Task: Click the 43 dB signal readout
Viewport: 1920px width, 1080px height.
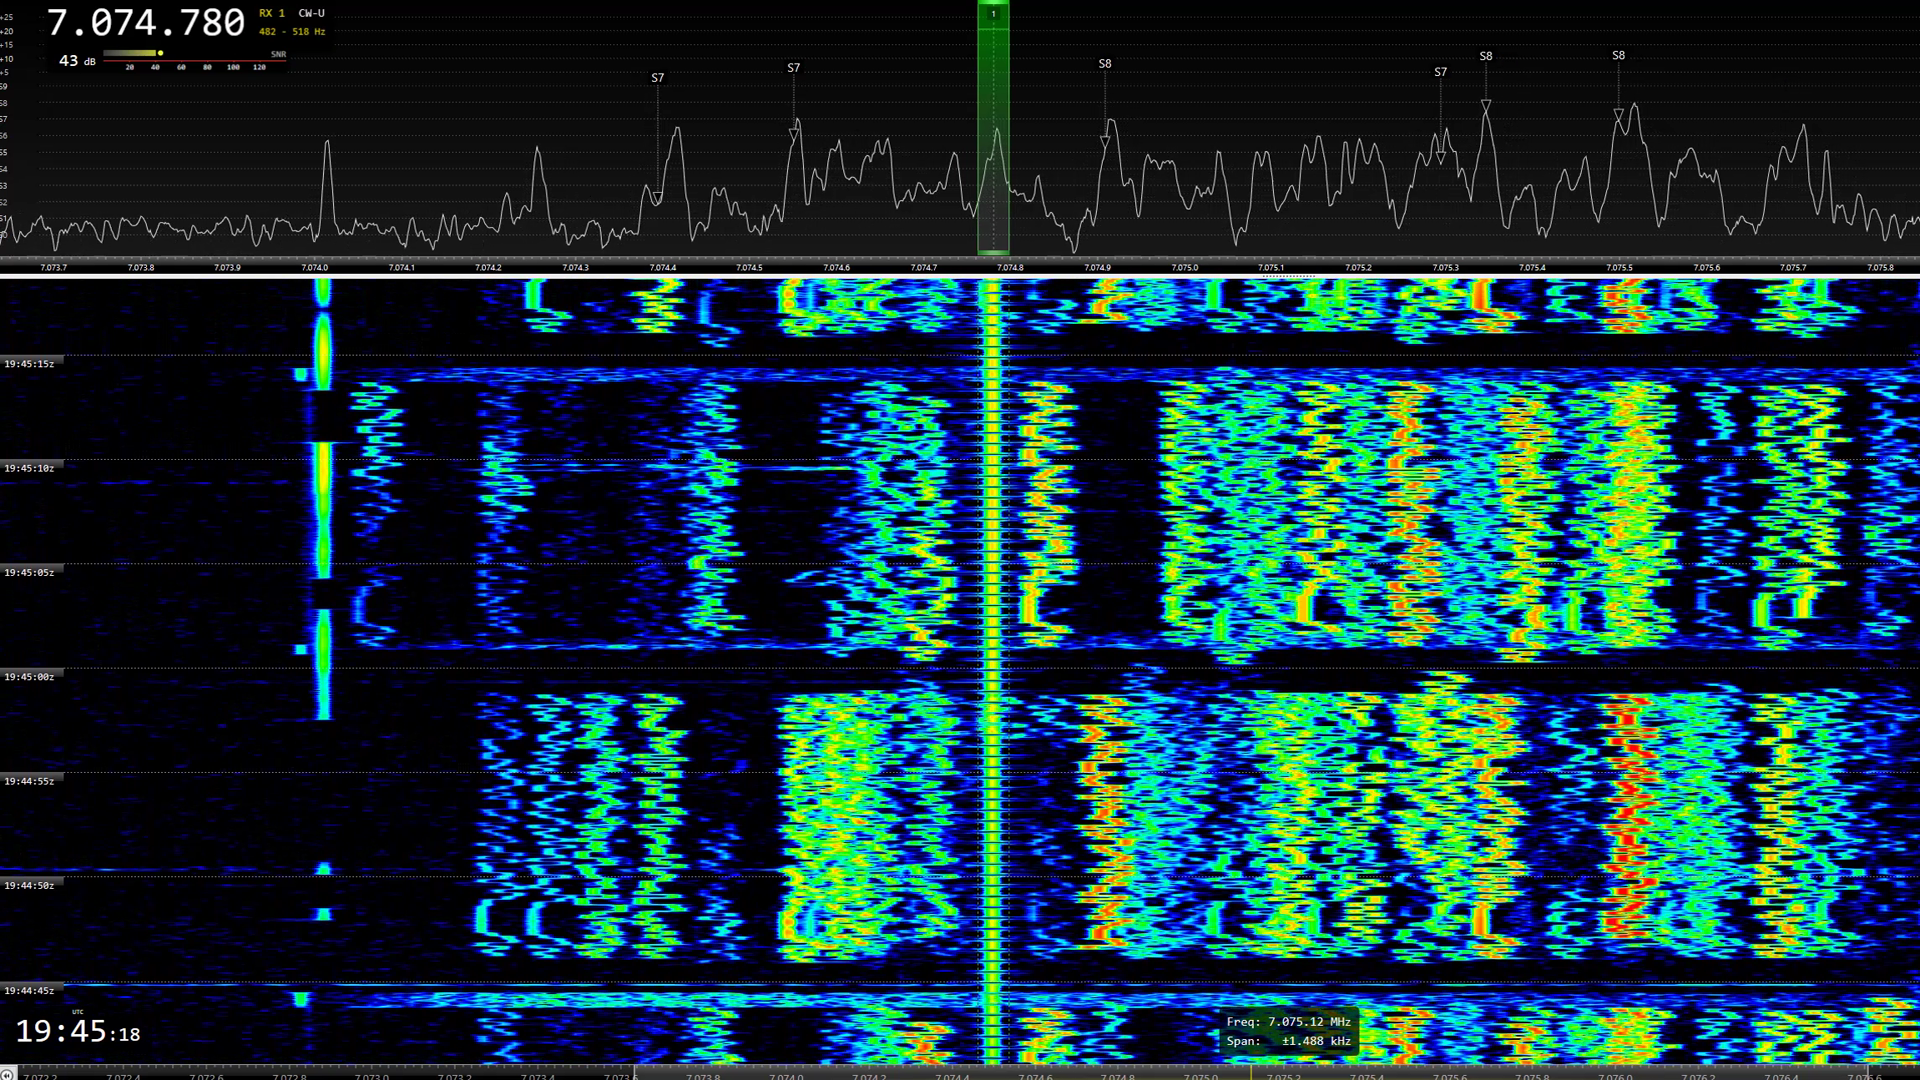Action: [76, 61]
